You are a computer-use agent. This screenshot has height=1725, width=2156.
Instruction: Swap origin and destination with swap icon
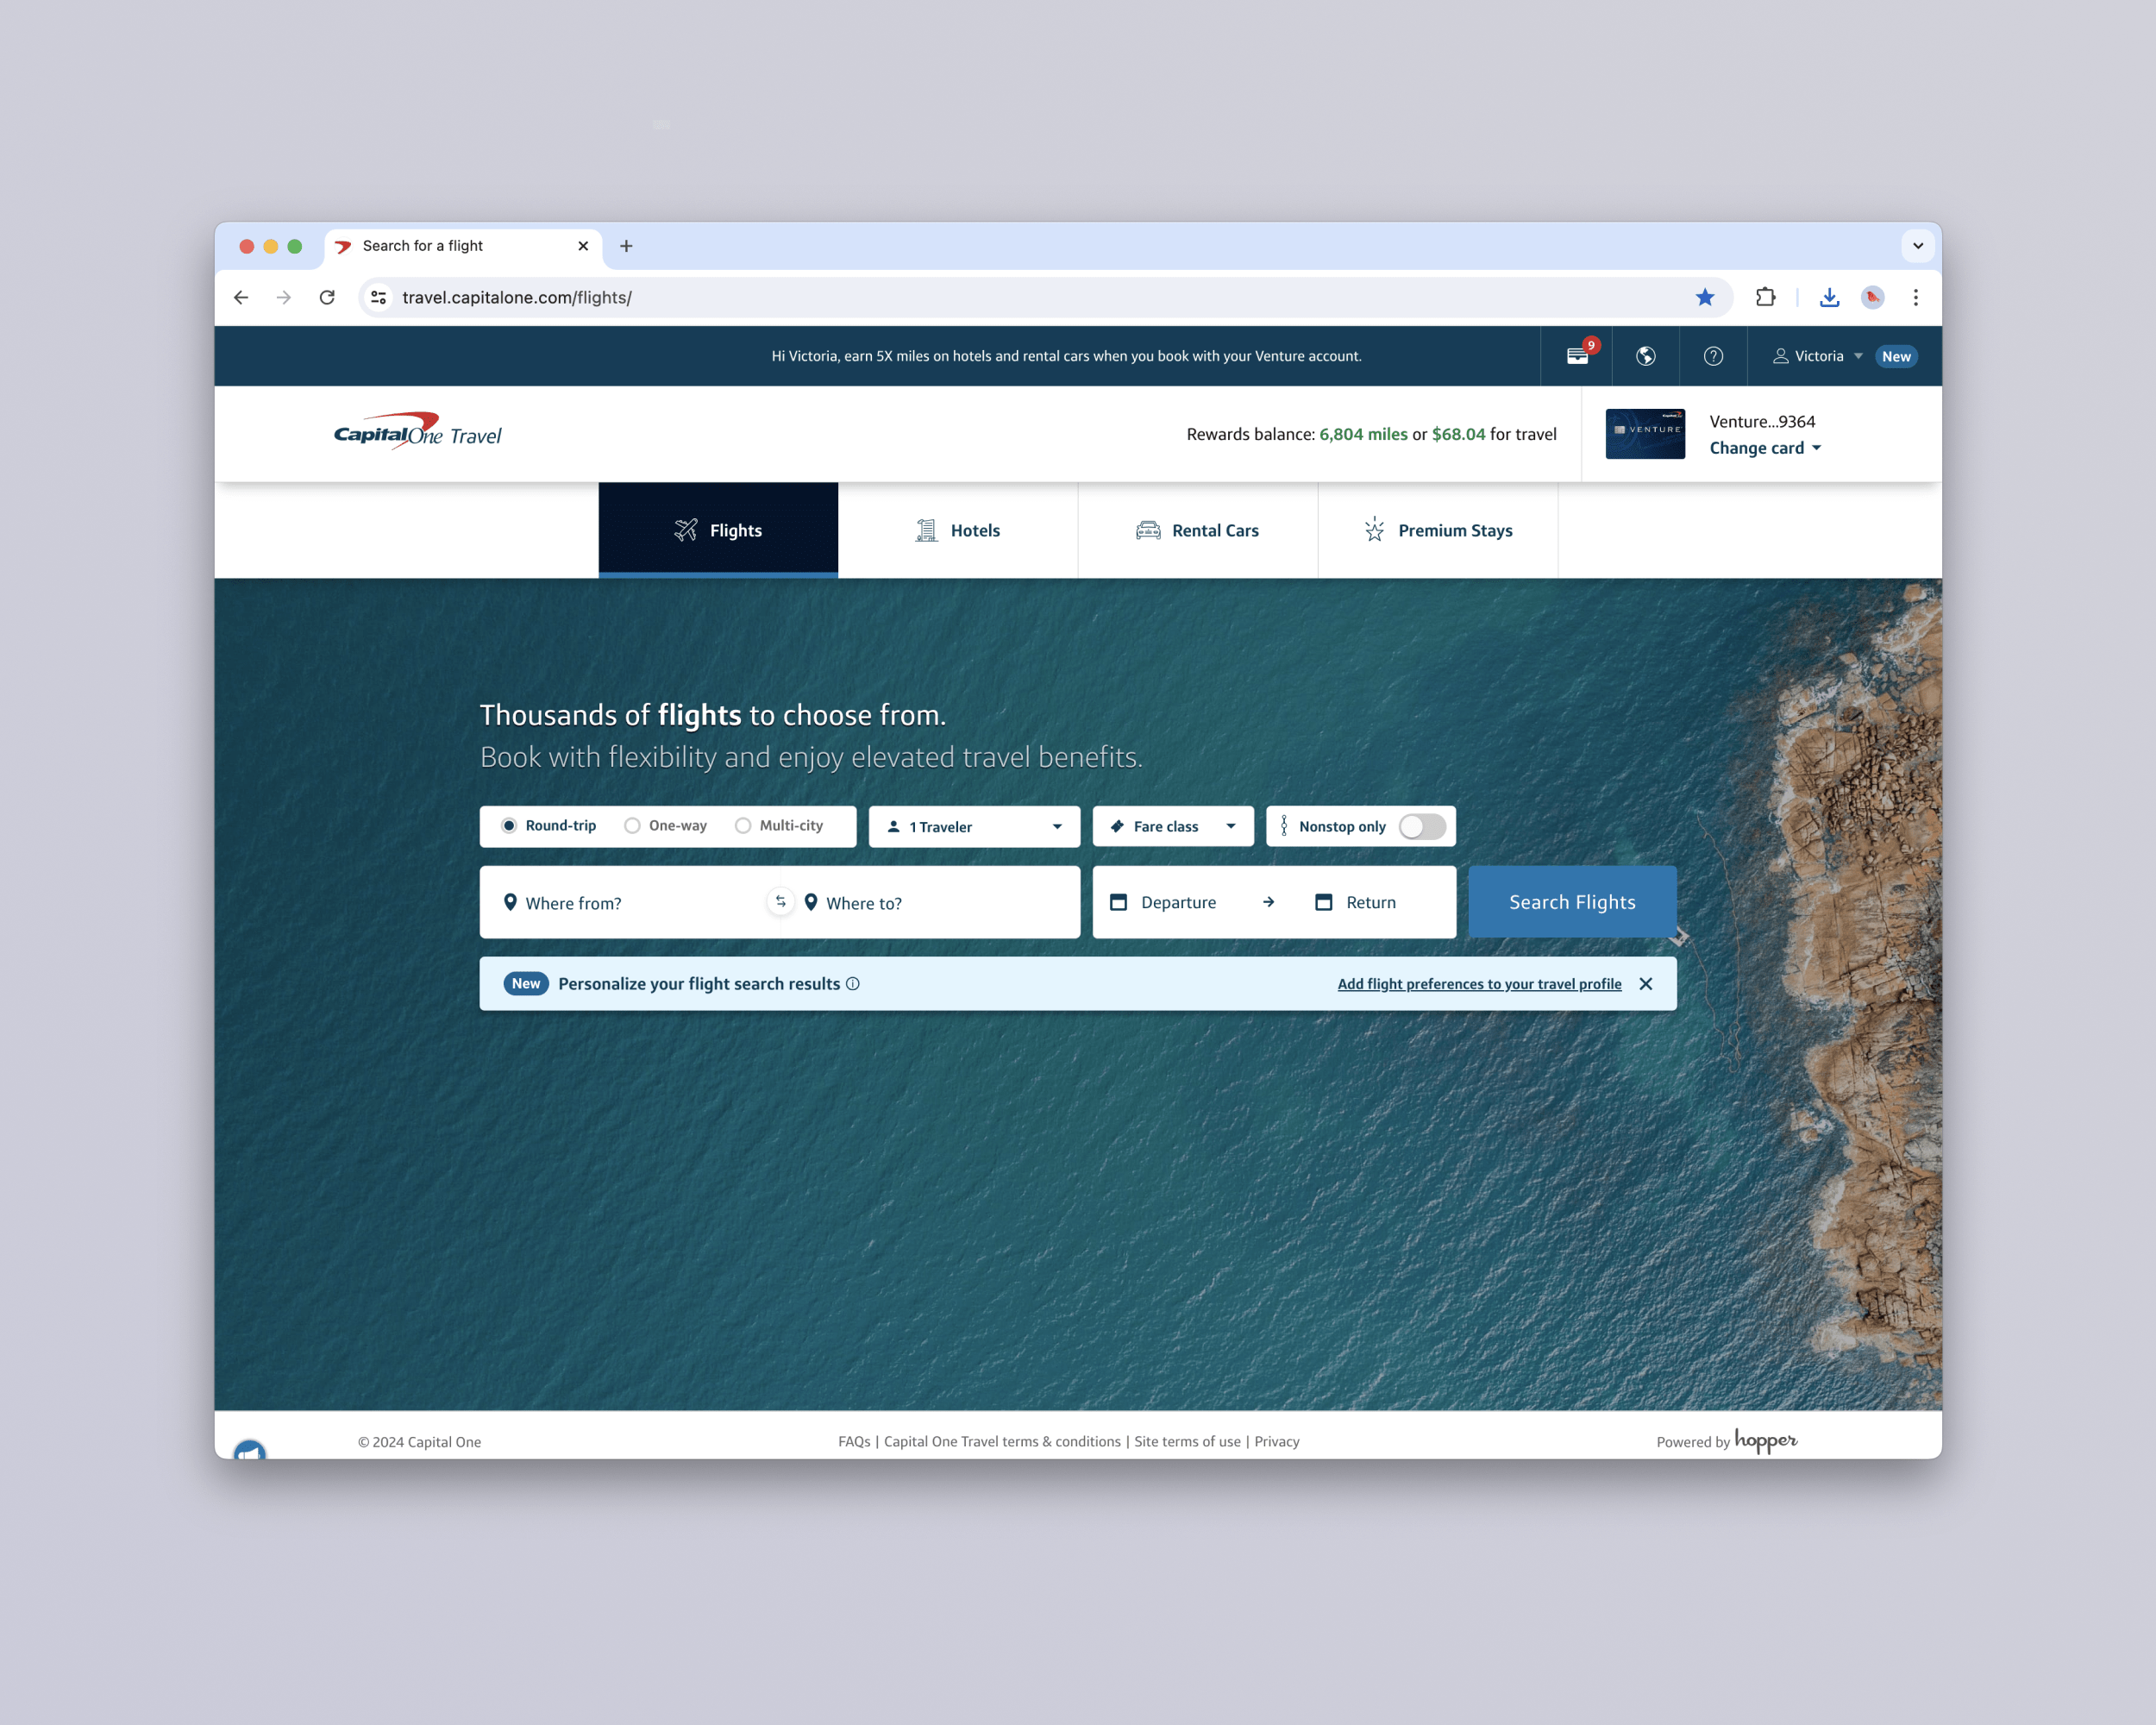(781, 901)
